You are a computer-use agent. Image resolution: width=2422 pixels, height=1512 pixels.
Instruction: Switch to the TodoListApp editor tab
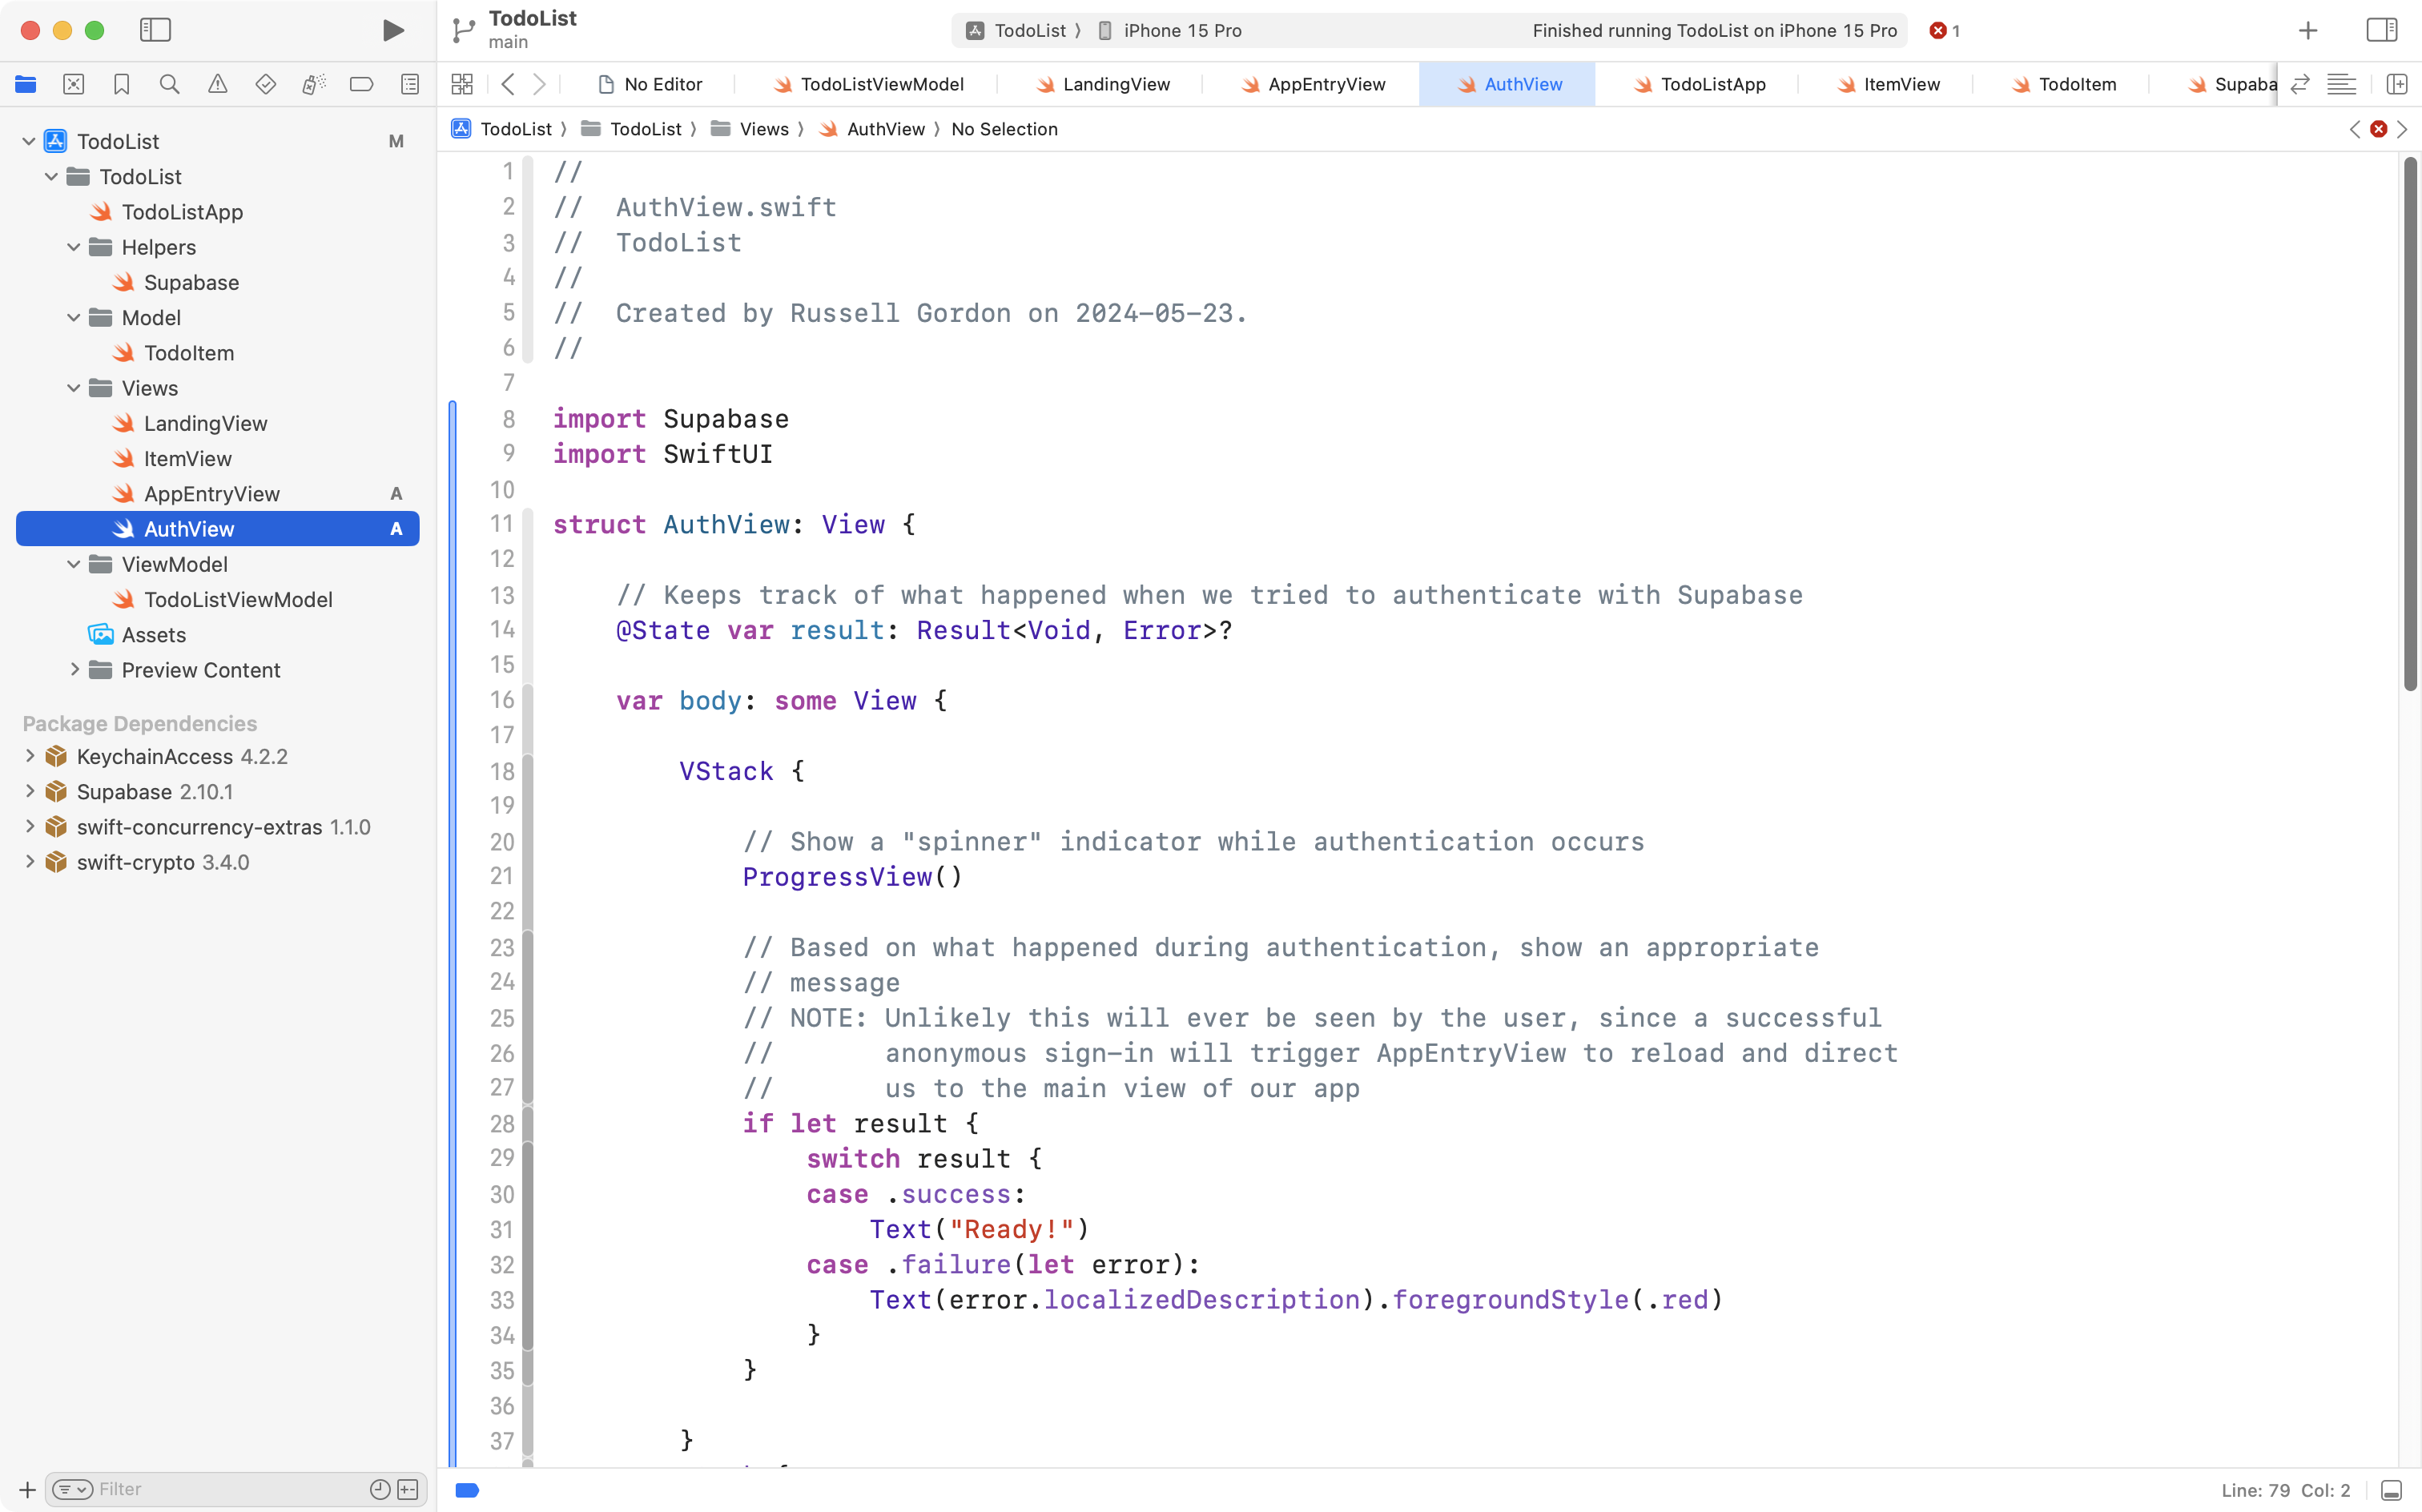click(x=1712, y=84)
